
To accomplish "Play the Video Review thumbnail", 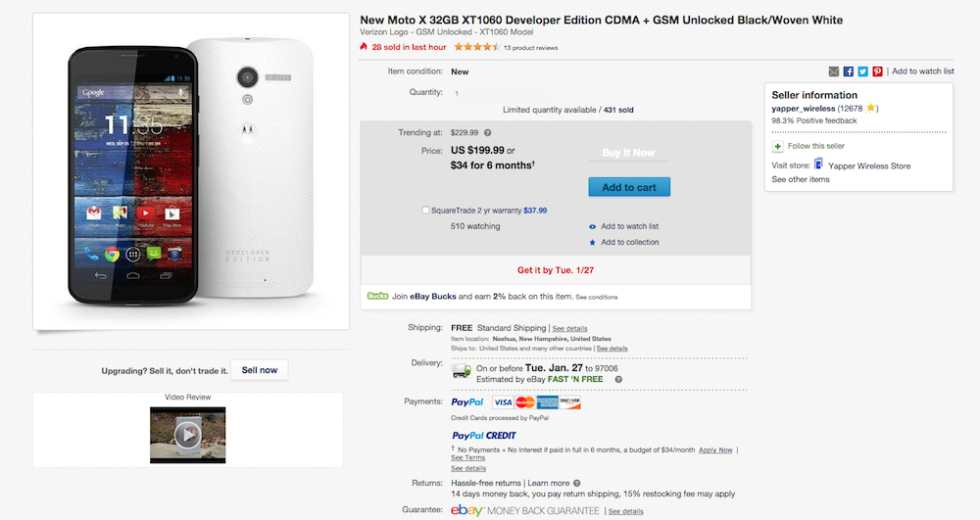I will tap(187, 435).
